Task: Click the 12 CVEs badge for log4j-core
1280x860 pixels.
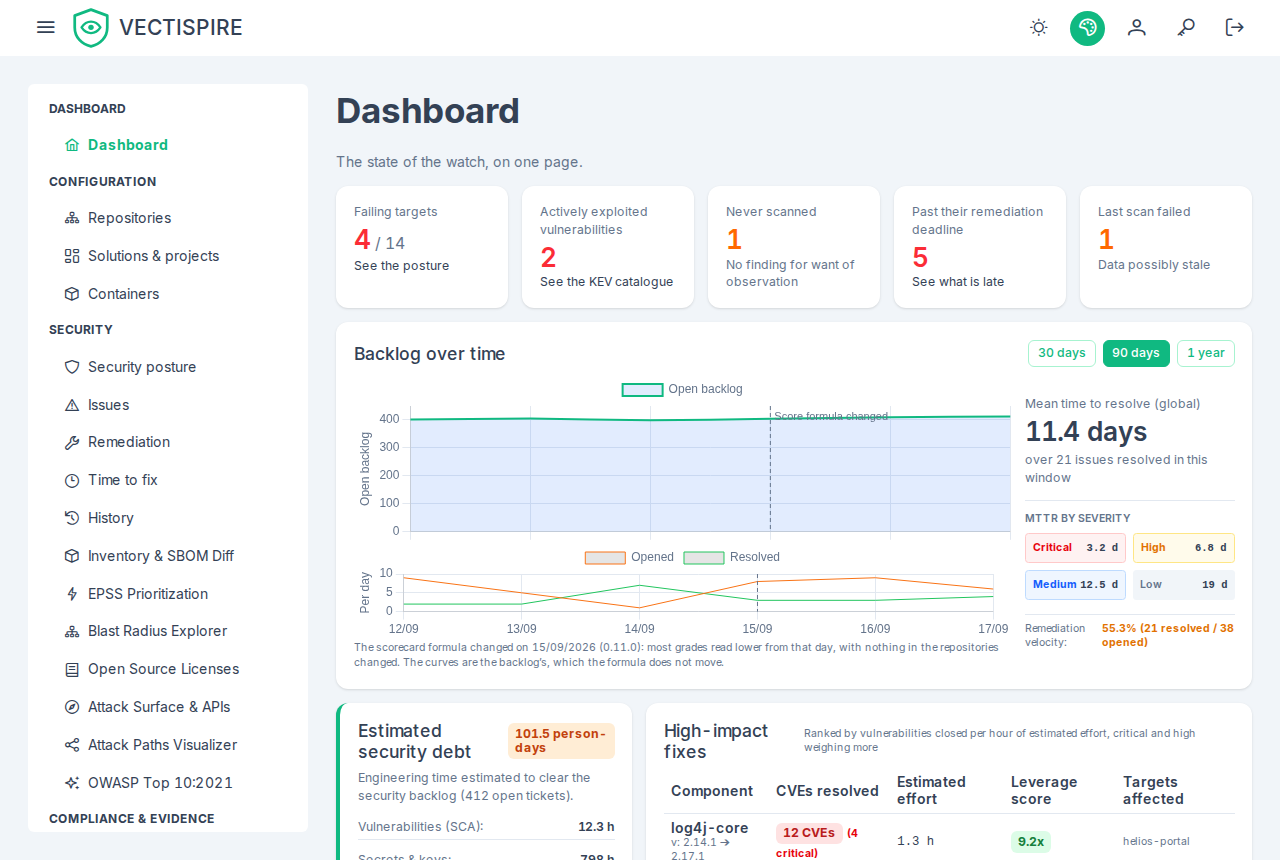Action: click(809, 833)
